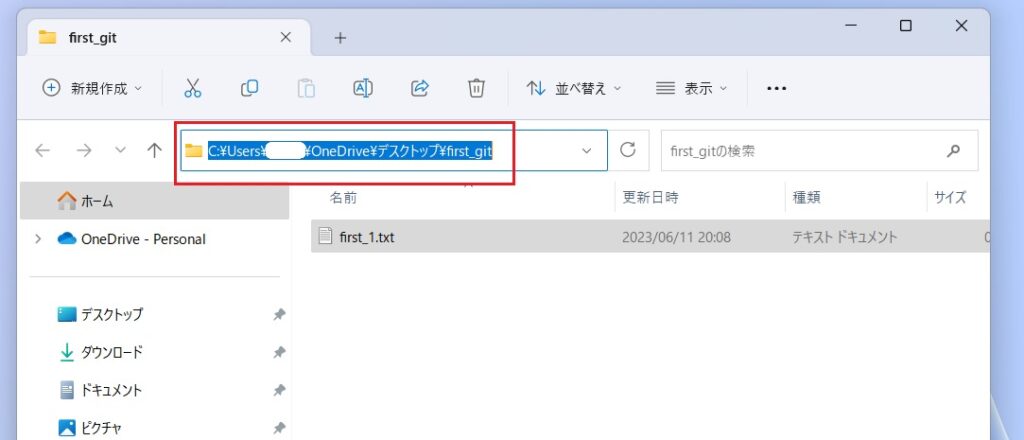The width and height of the screenshot is (1024, 440).
Task: Open the 並べ替え sort menu
Action: click(574, 88)
